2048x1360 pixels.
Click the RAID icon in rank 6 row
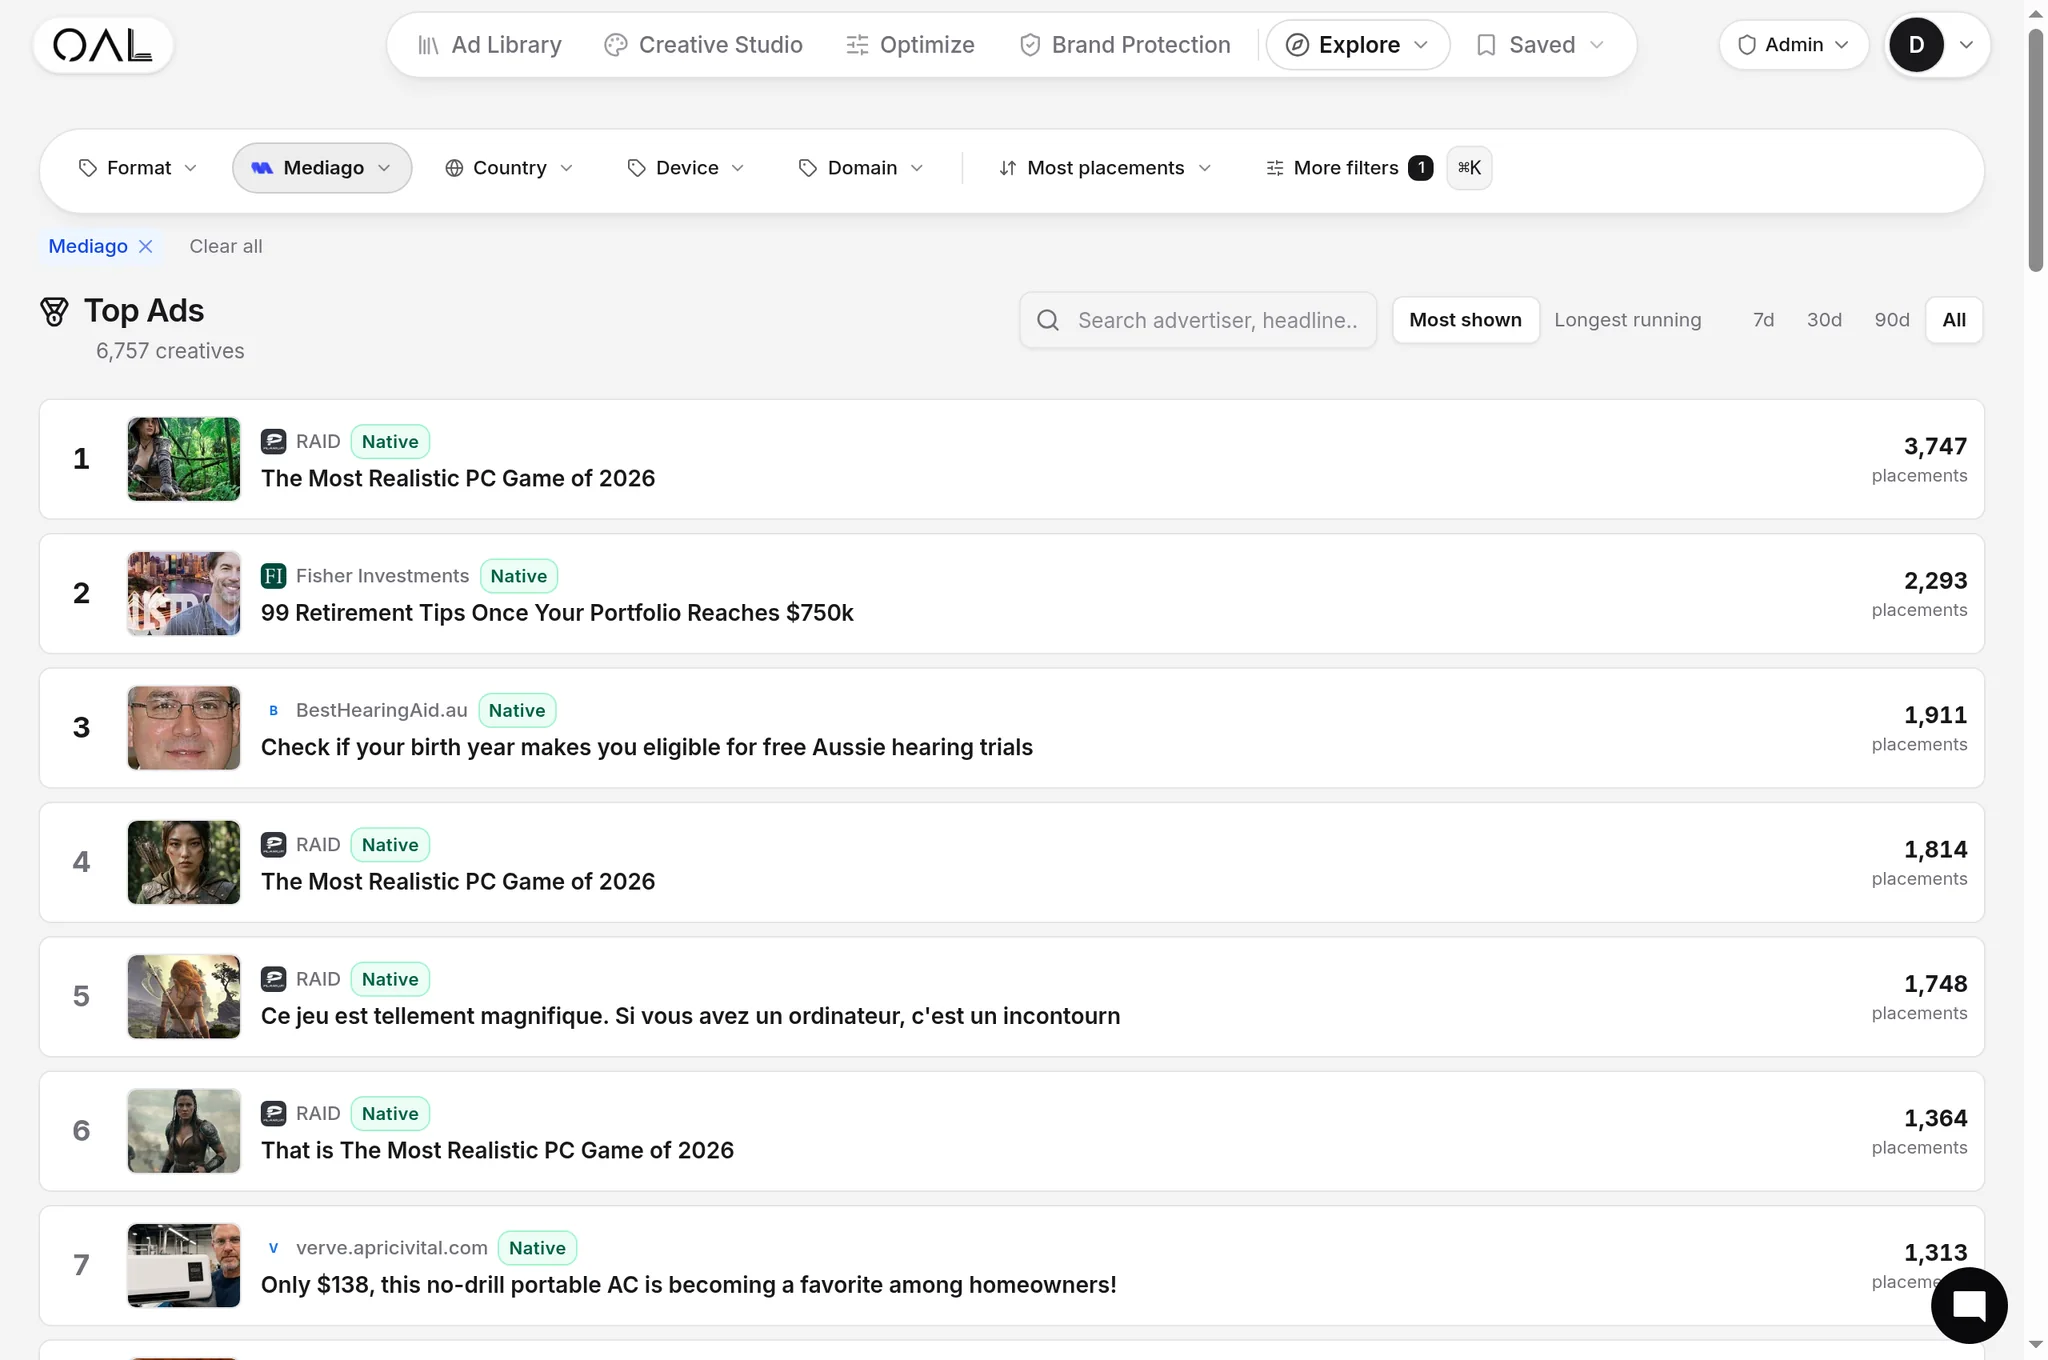[x=273, y=1113]
